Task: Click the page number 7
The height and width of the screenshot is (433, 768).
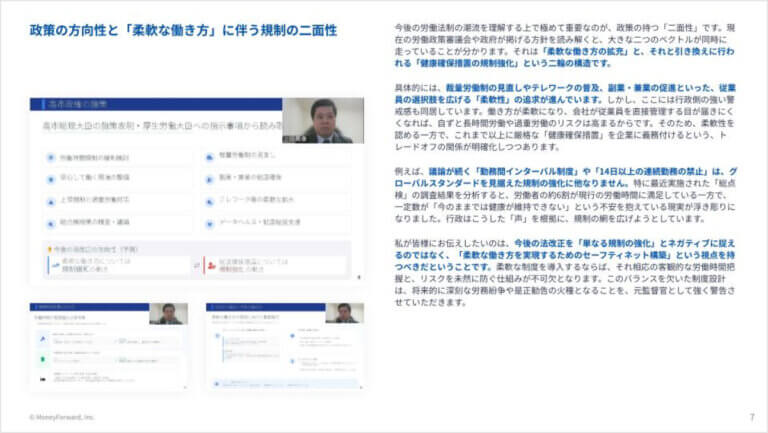Action: point(752,417)
